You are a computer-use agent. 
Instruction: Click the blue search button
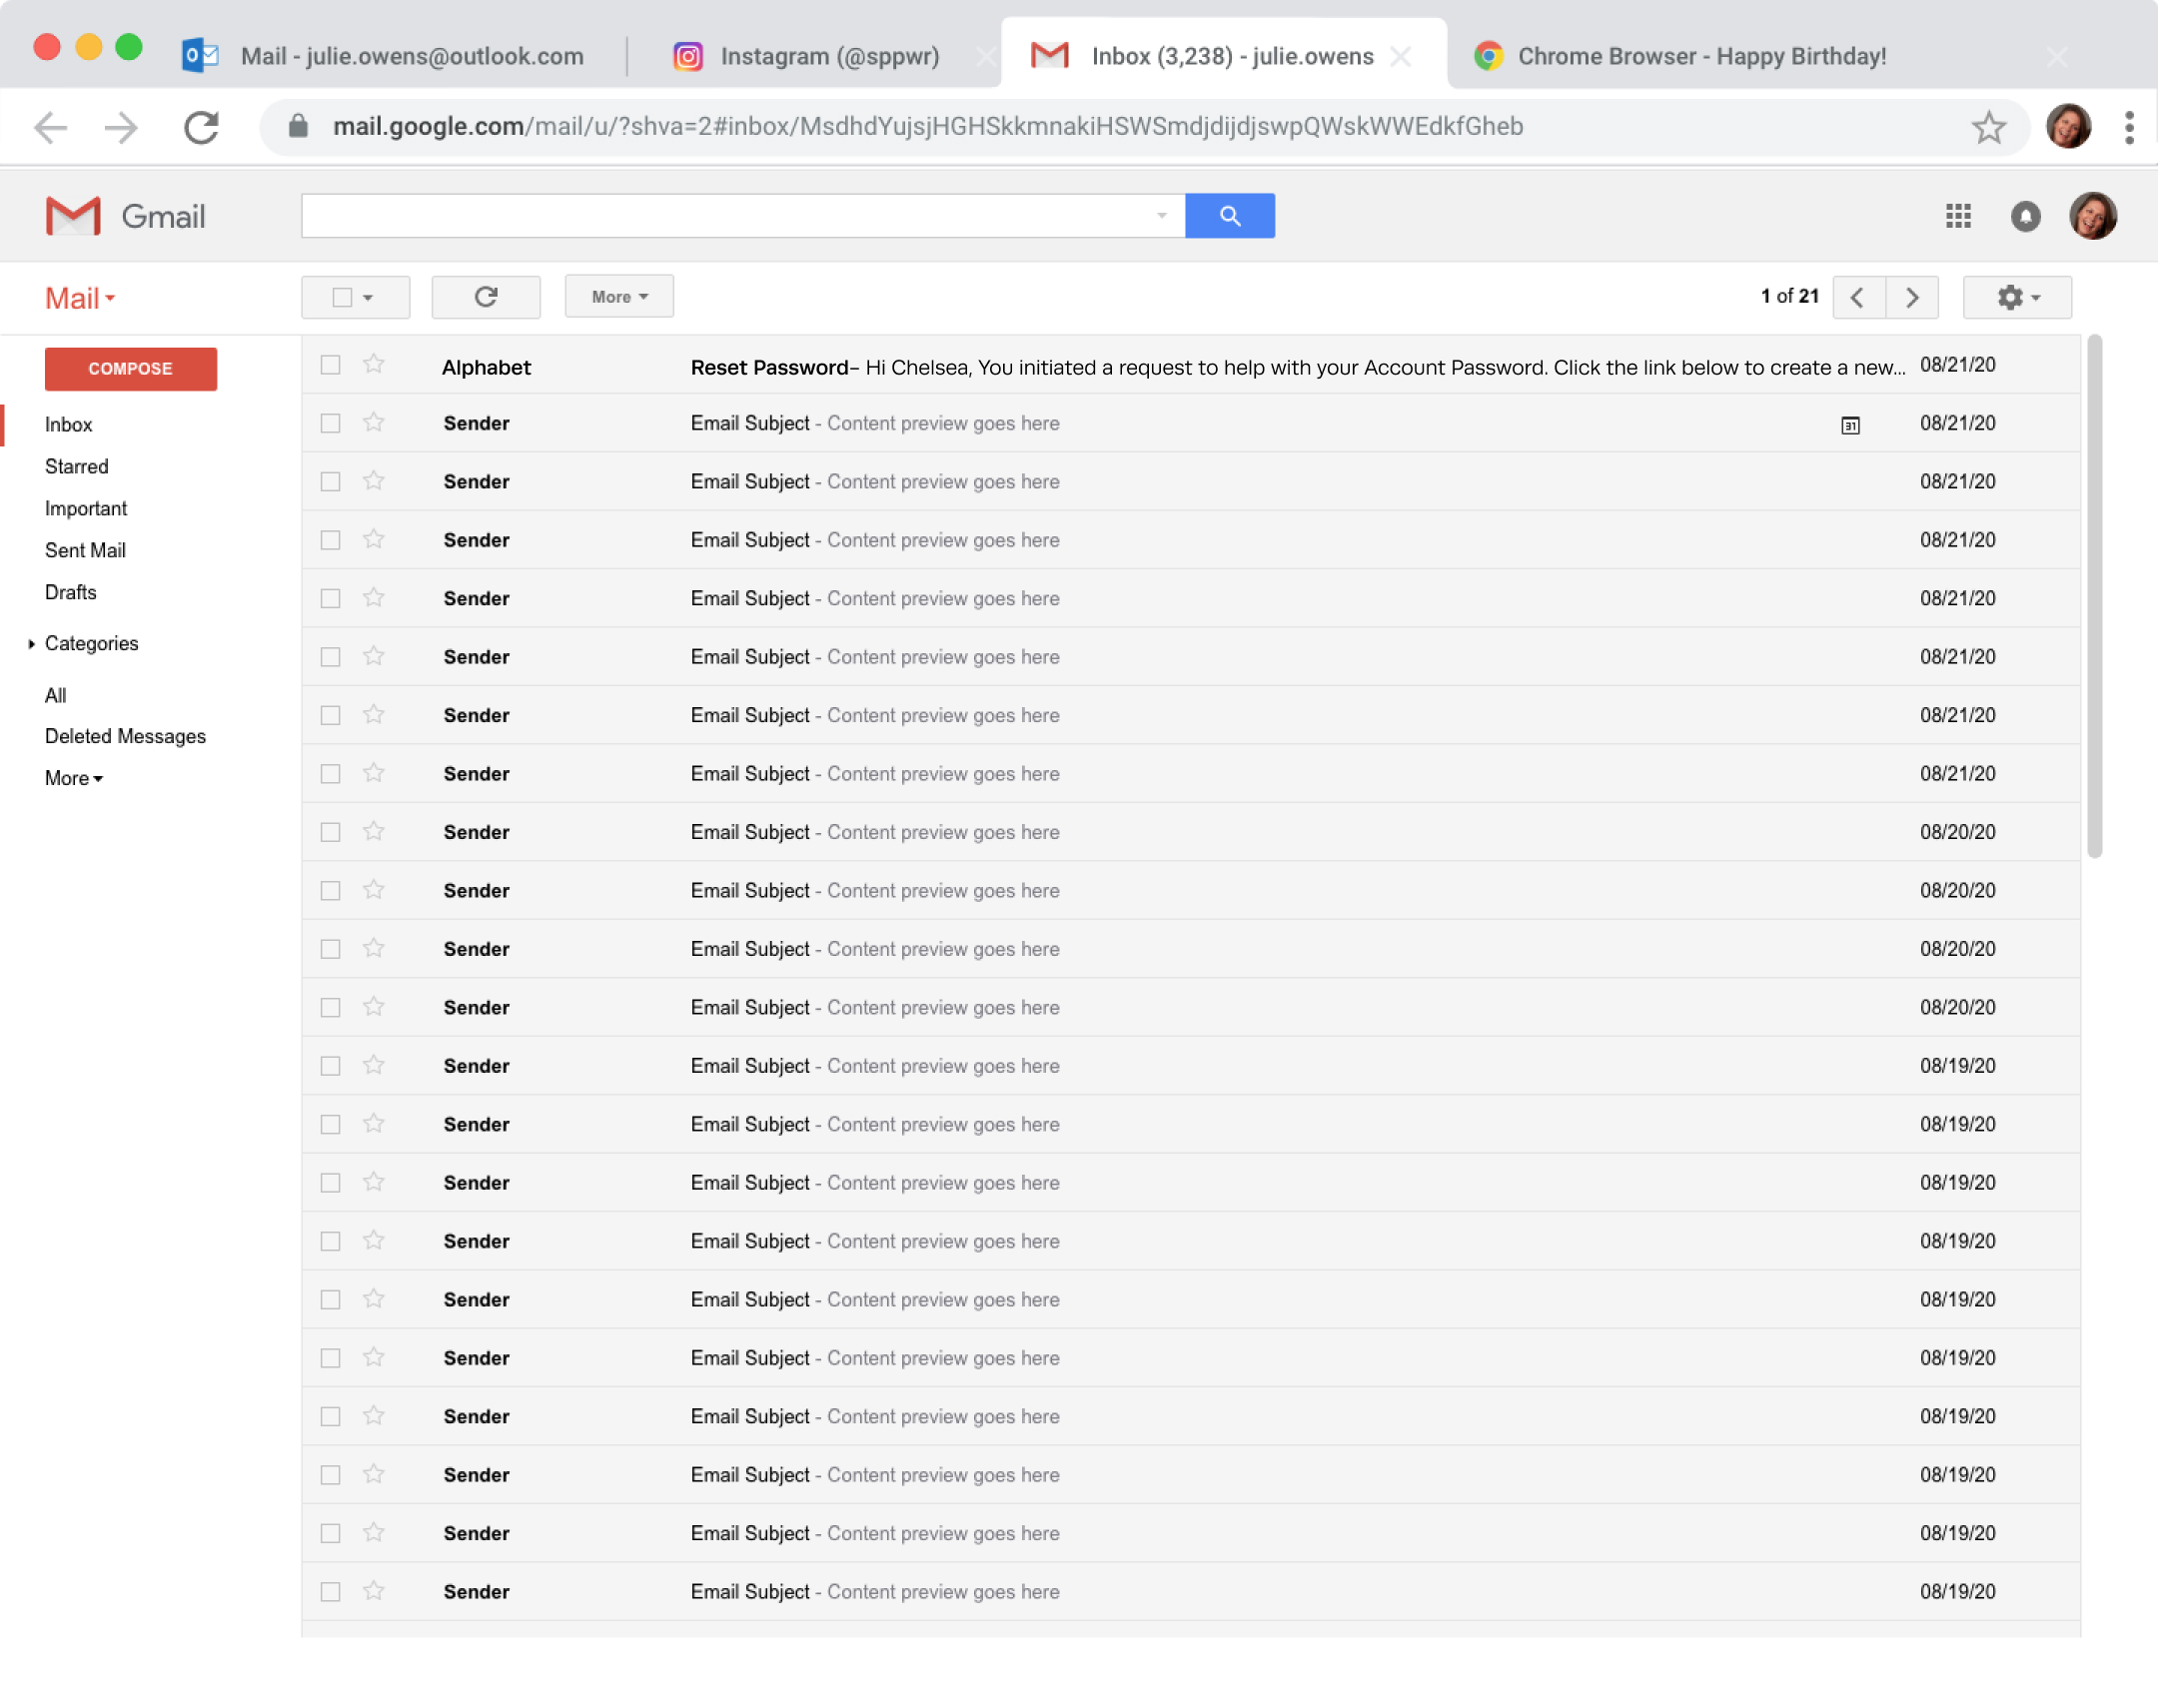click(x=1229, y=216)
